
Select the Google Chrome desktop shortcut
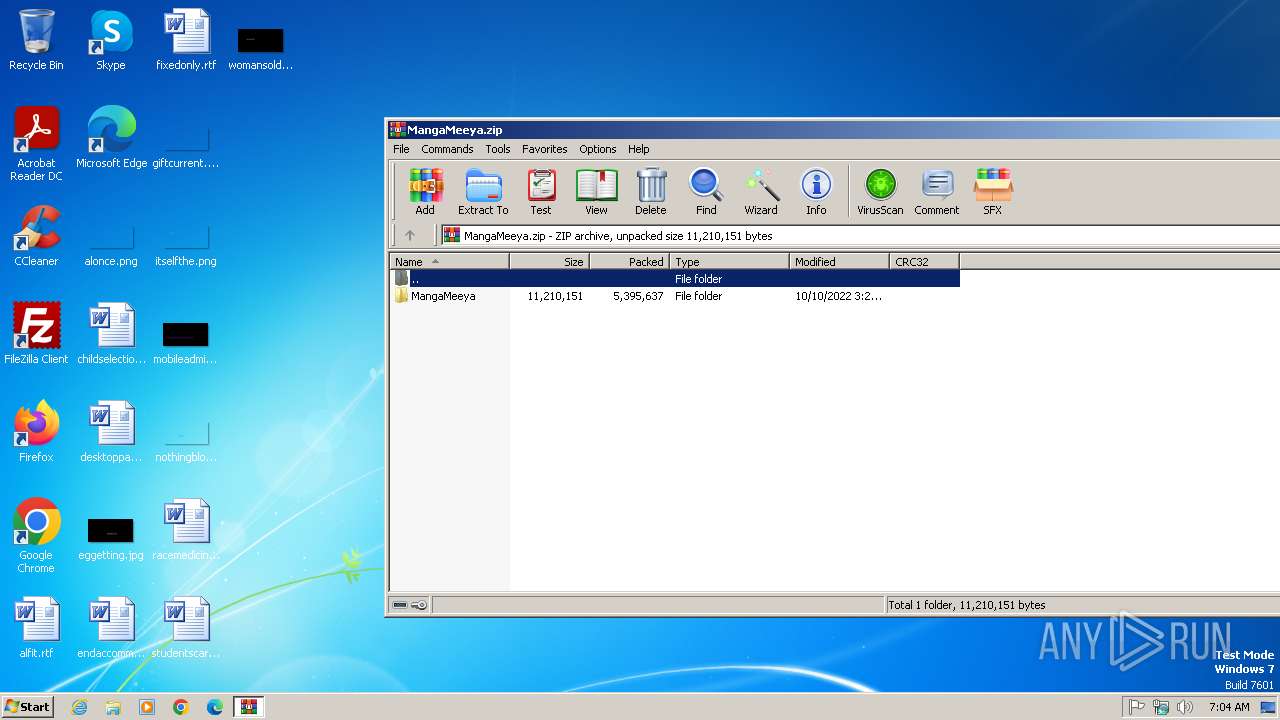click(36, 536)
